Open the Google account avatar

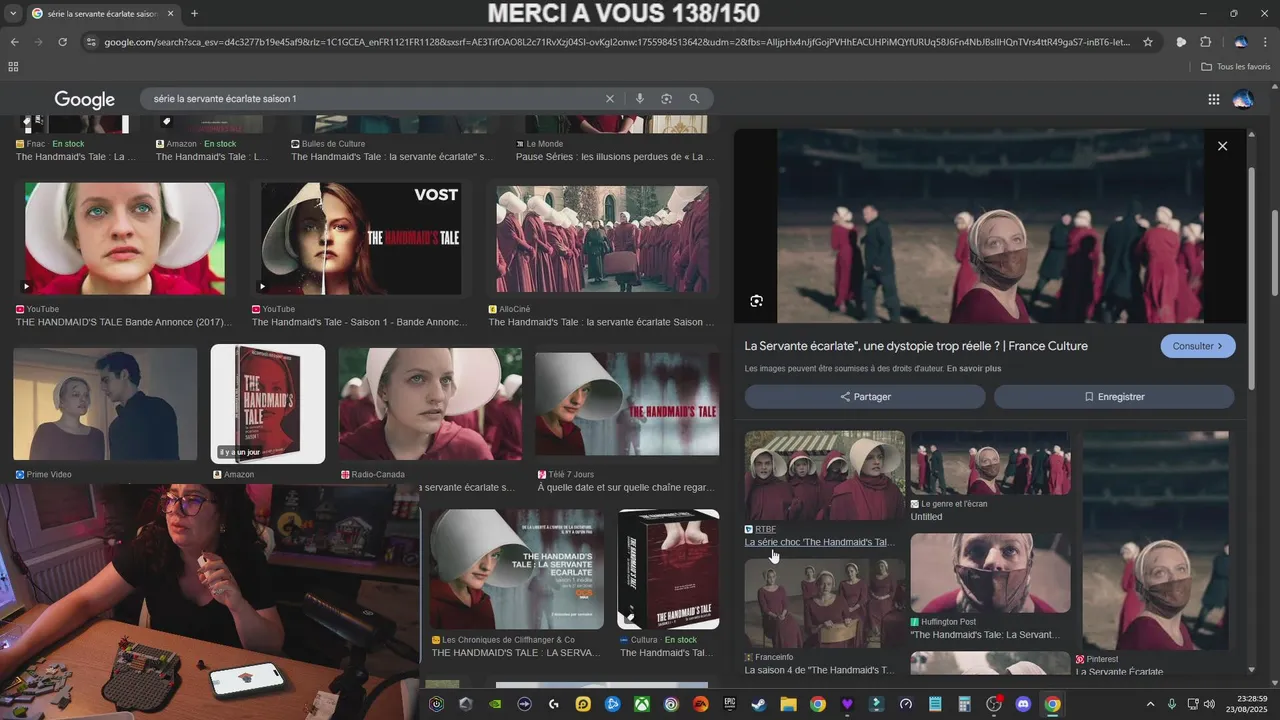coord(1243,99)
